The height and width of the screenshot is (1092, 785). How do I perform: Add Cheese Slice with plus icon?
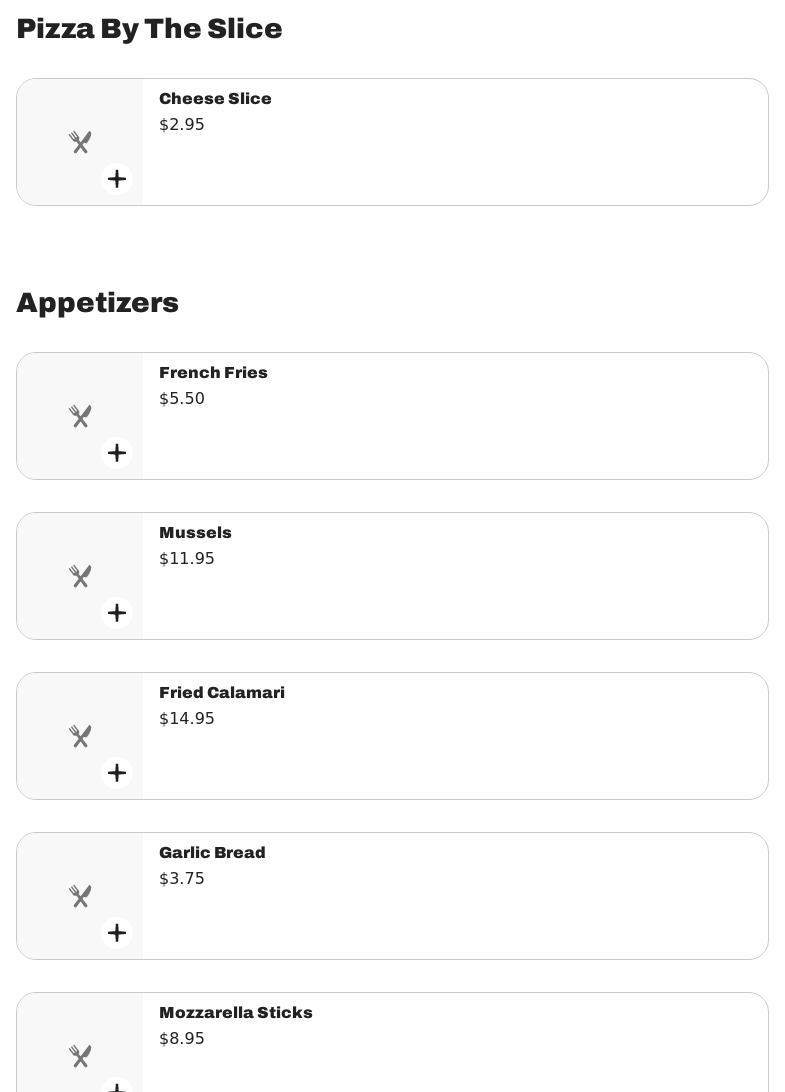click(117, 179)
